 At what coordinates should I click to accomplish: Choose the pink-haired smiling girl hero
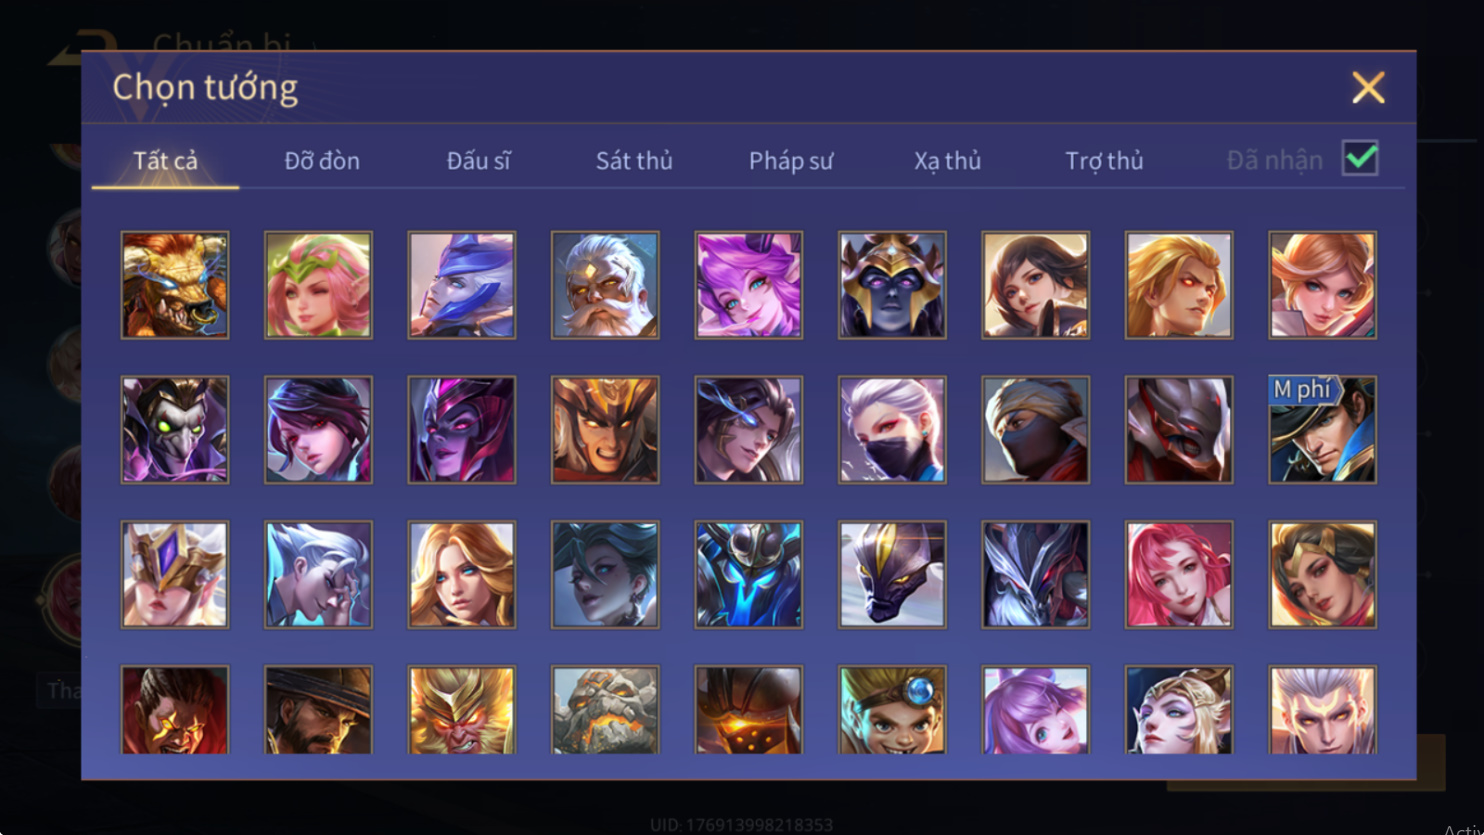coord(1179,575)
